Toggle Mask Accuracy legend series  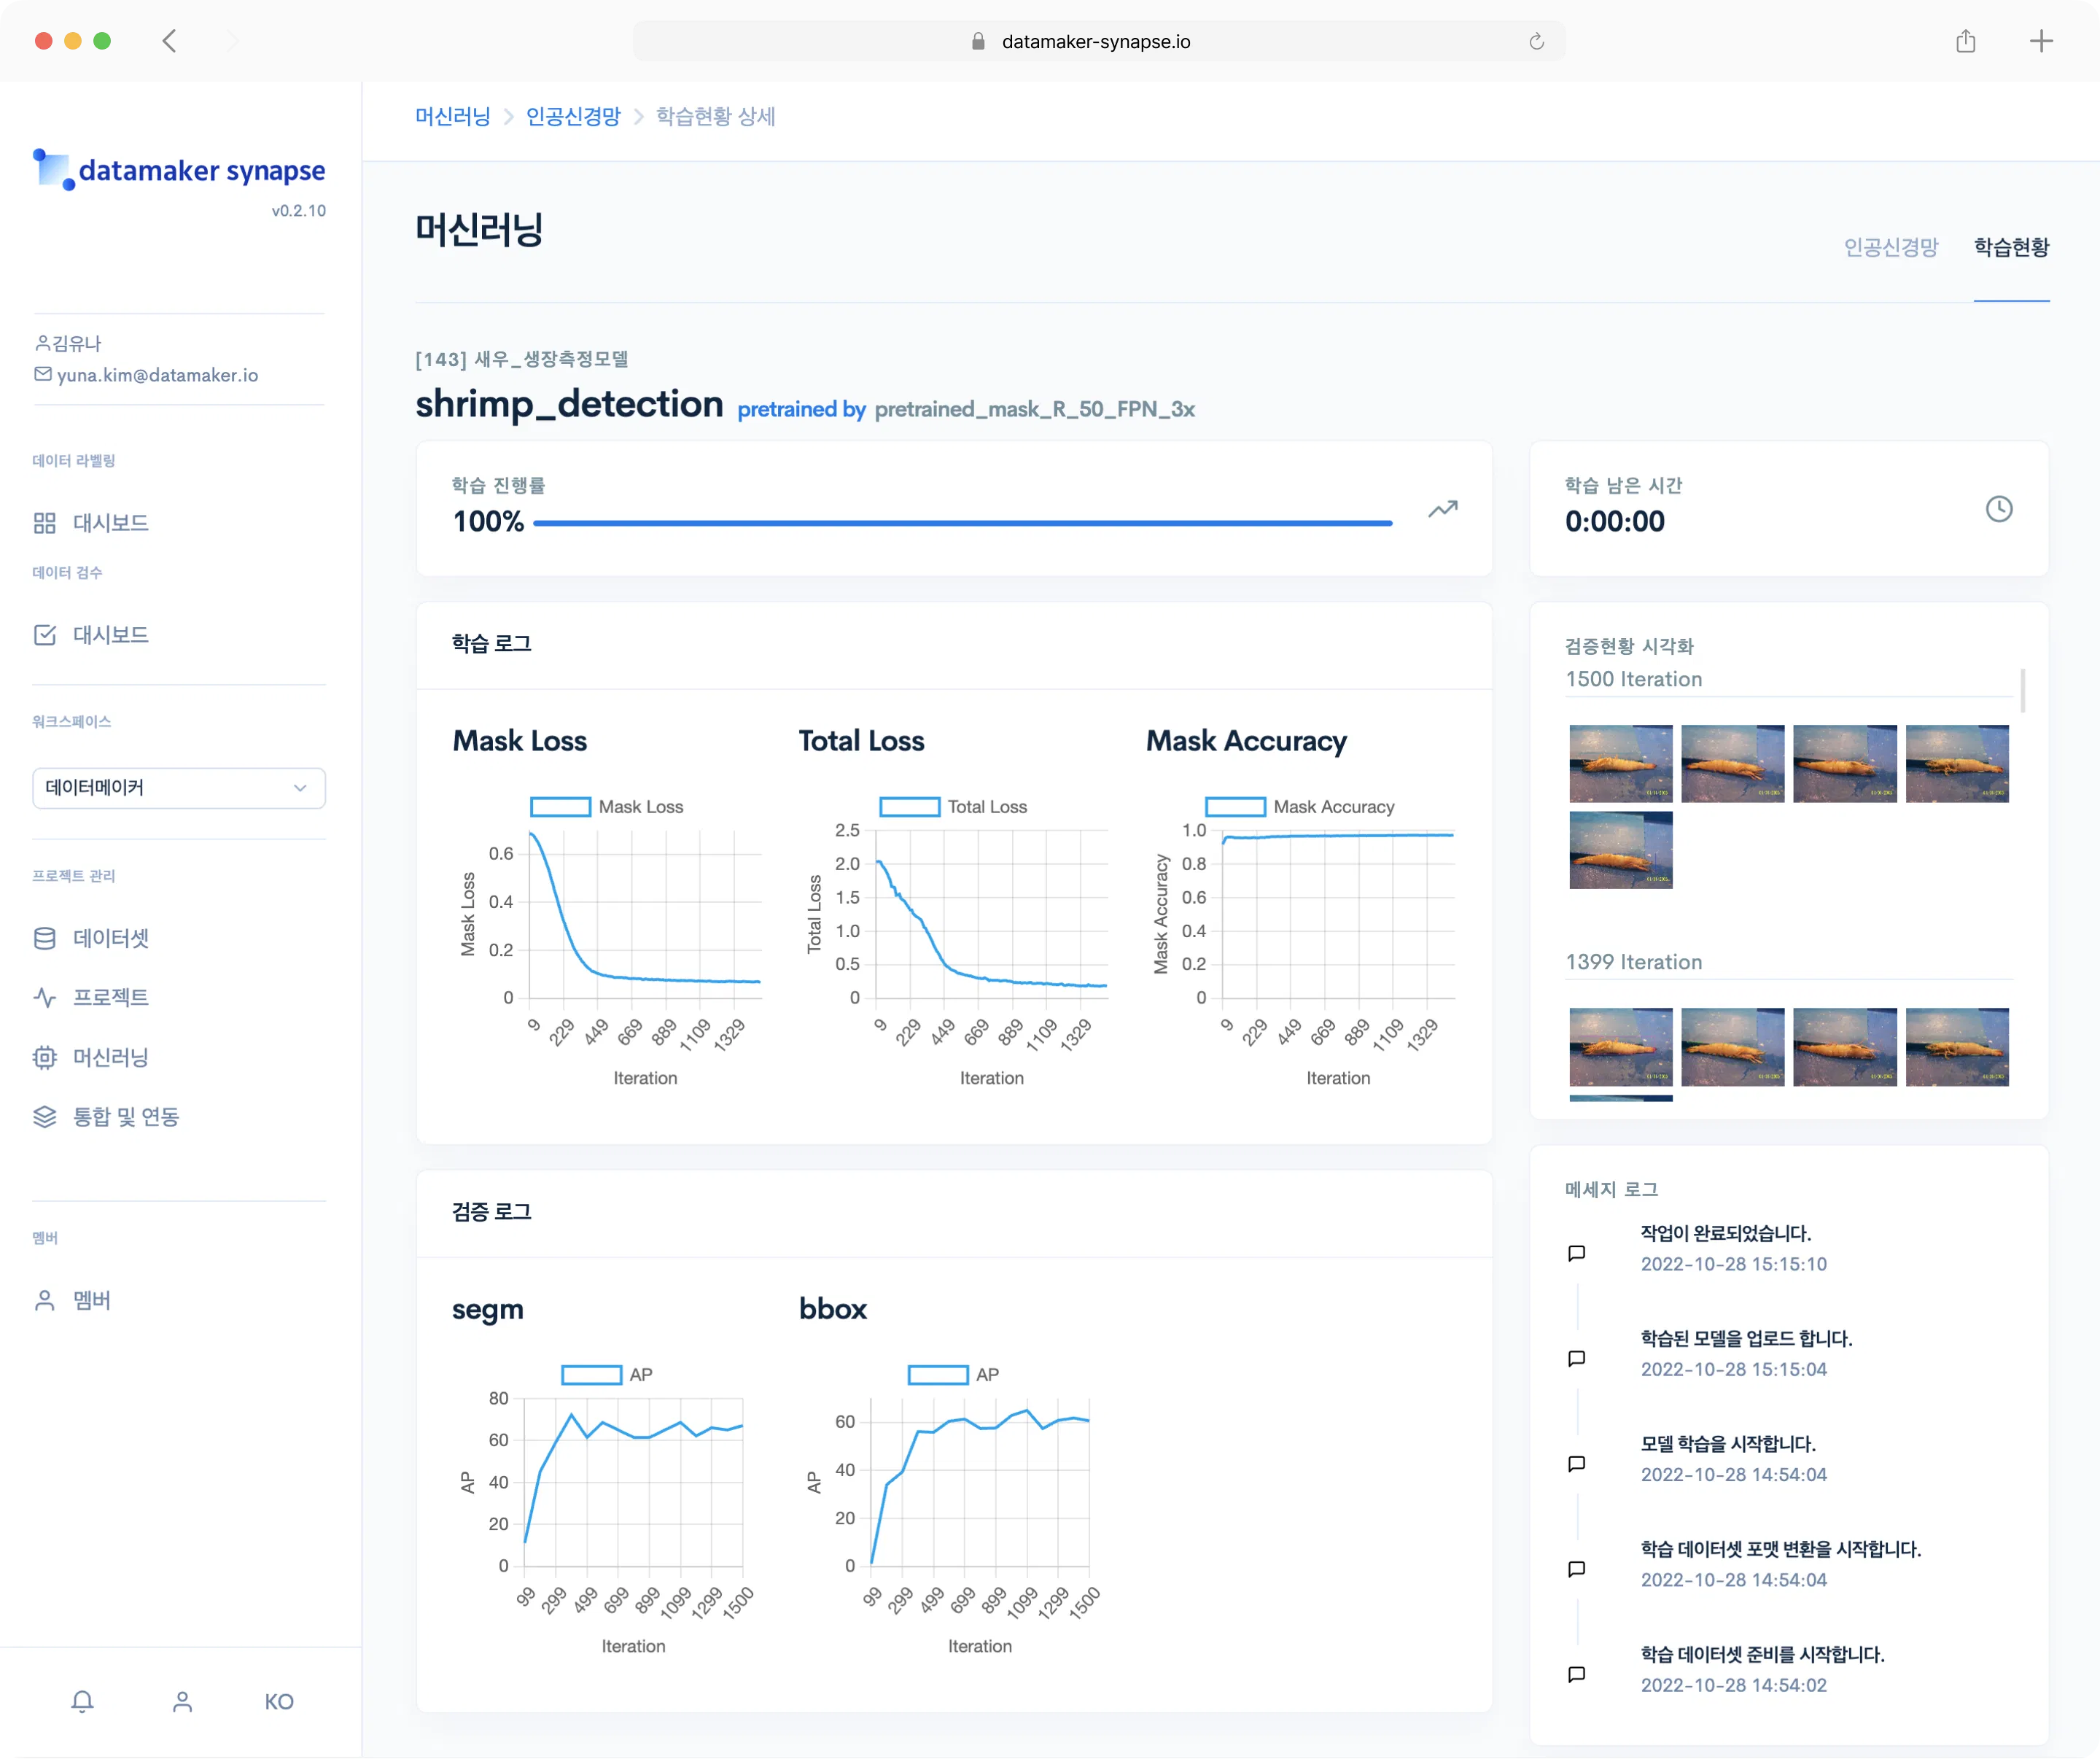(1299, 806)
